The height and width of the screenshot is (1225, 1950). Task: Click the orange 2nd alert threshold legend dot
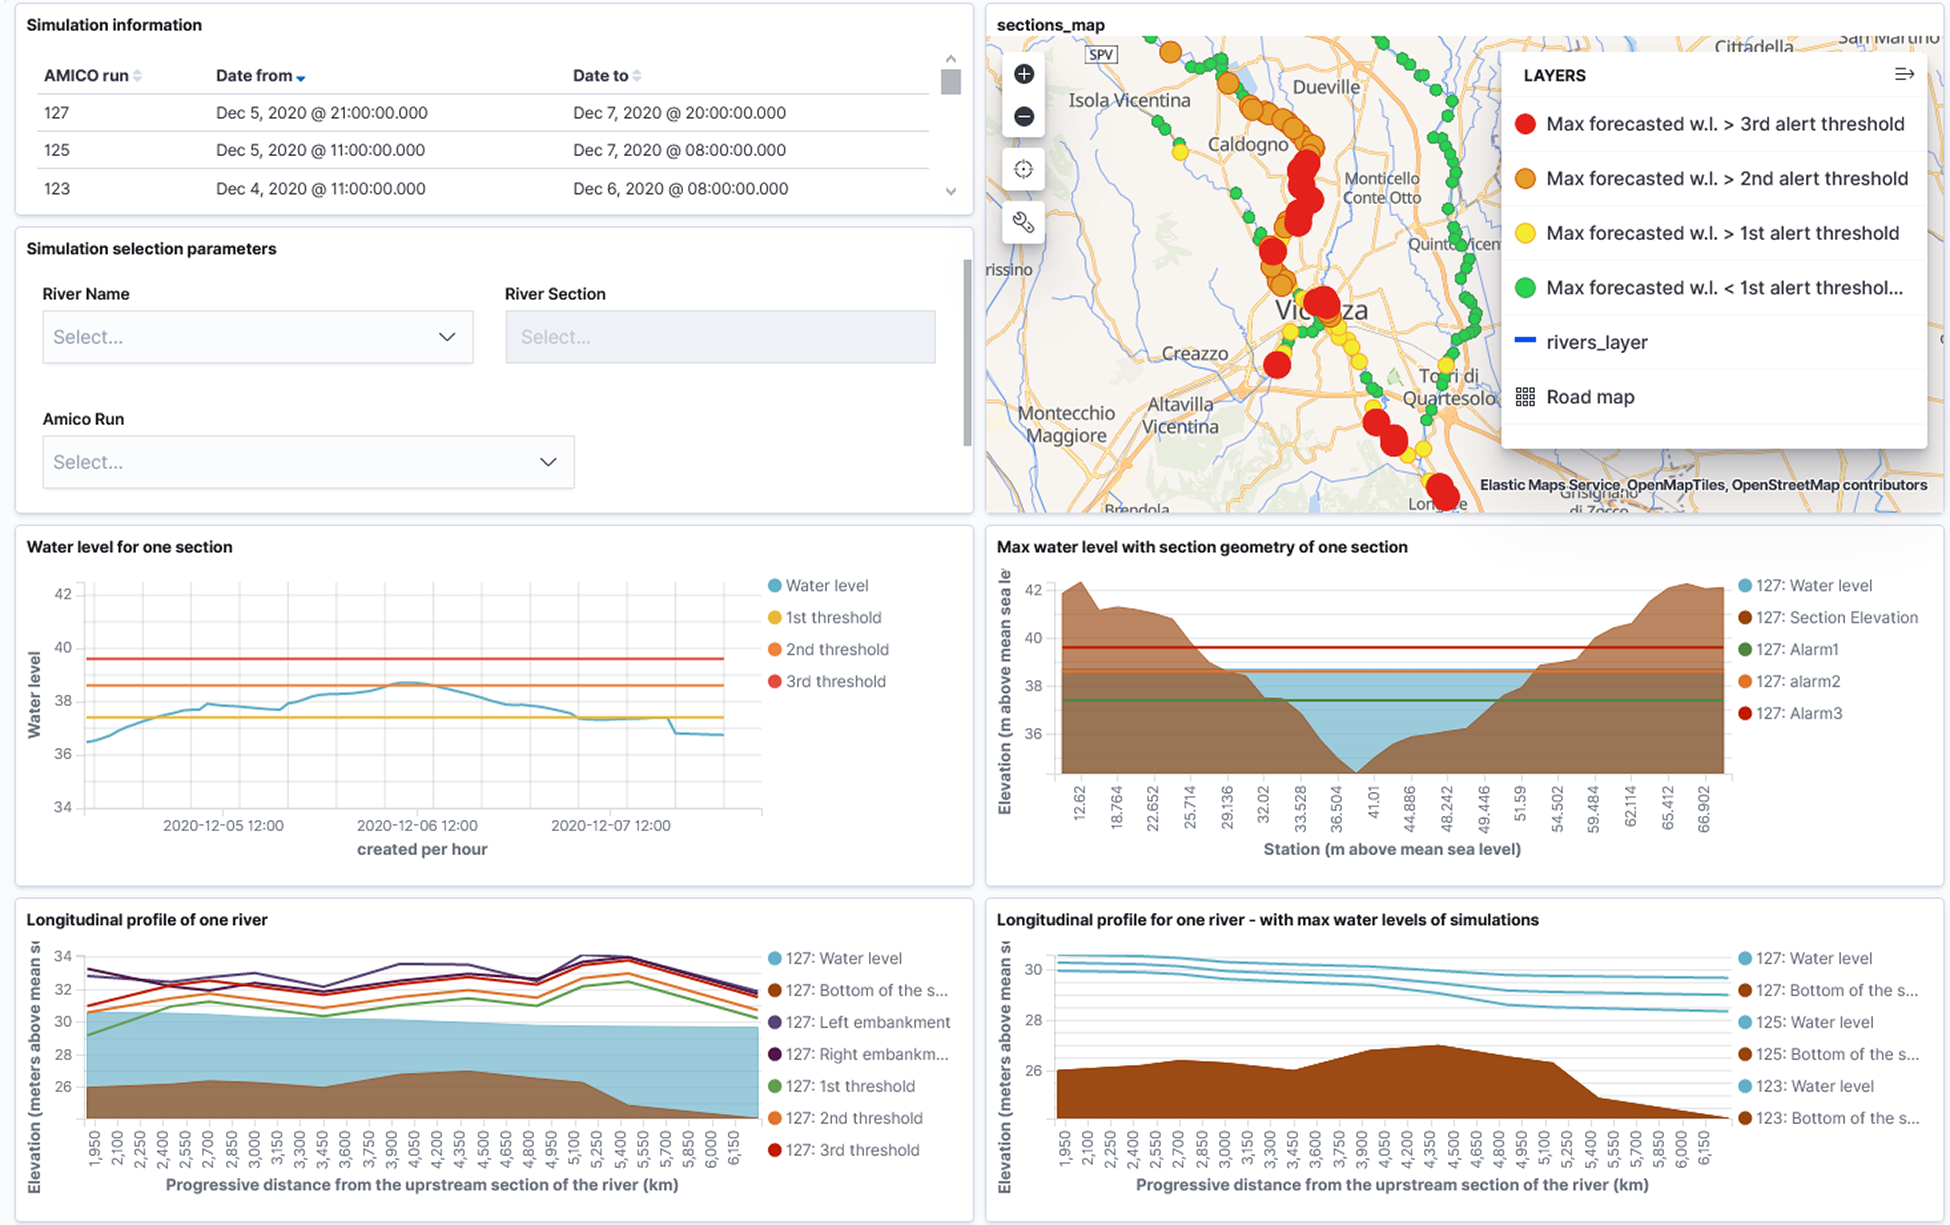point(1525,179)
